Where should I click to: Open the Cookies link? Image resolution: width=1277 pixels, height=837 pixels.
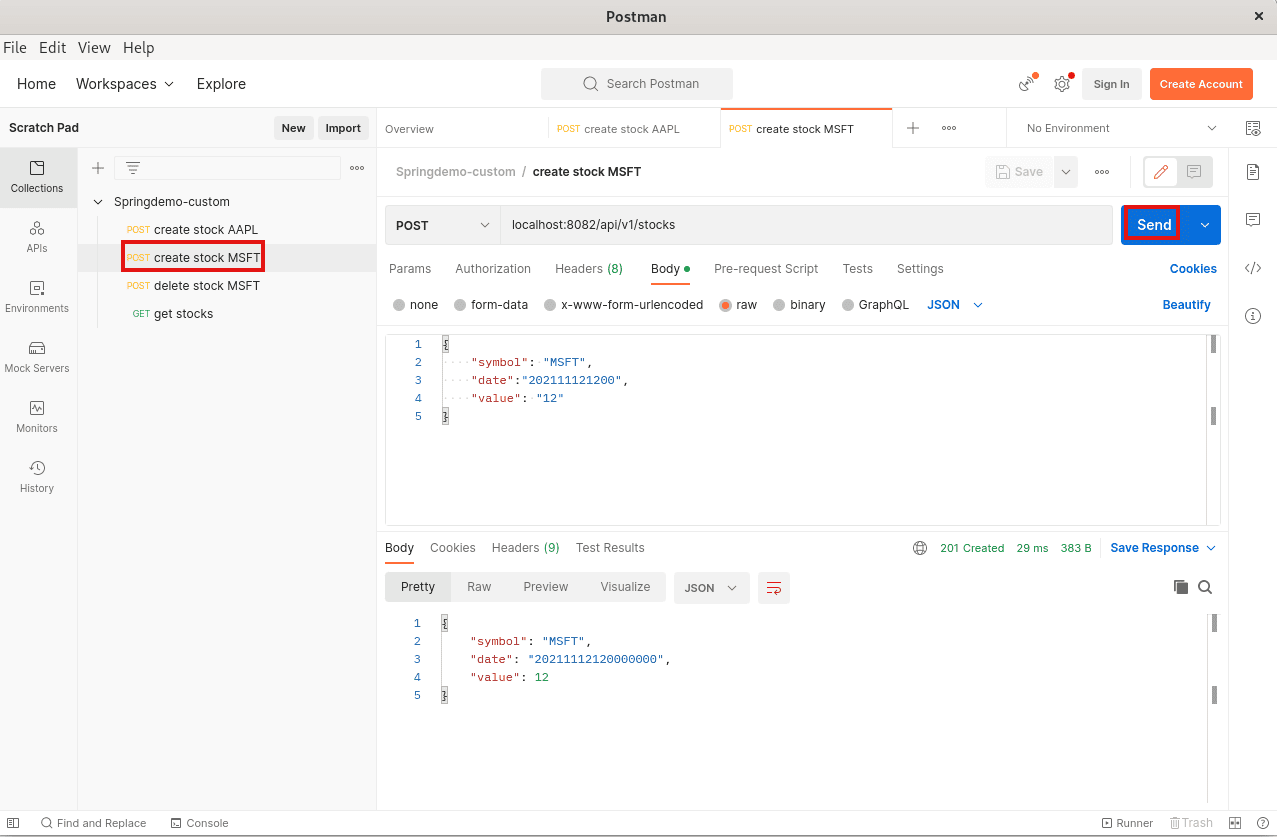point(1193,269)
